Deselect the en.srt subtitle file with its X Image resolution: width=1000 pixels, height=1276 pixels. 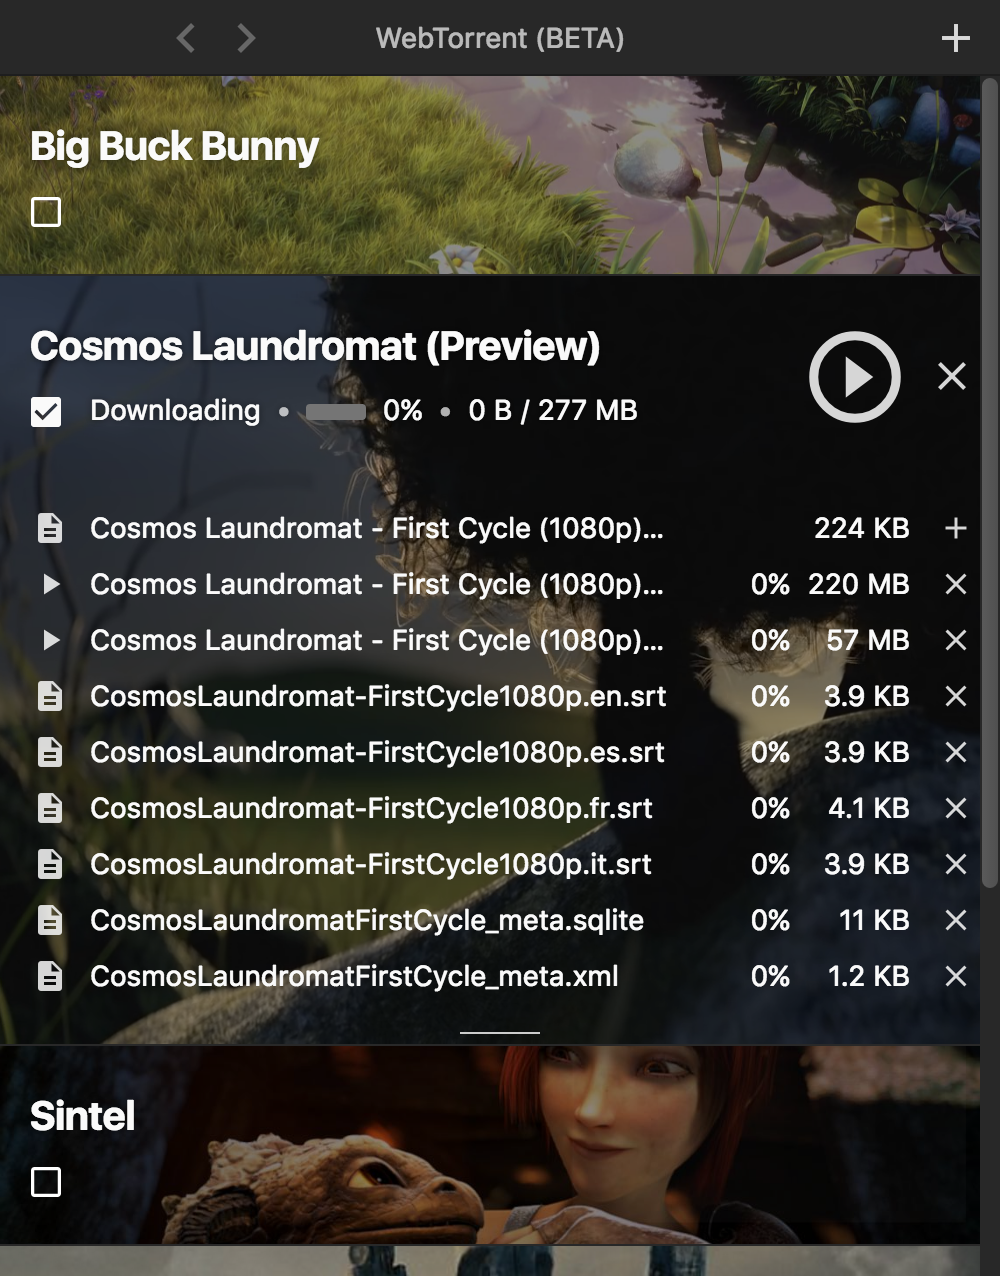[x=955, y=696]
